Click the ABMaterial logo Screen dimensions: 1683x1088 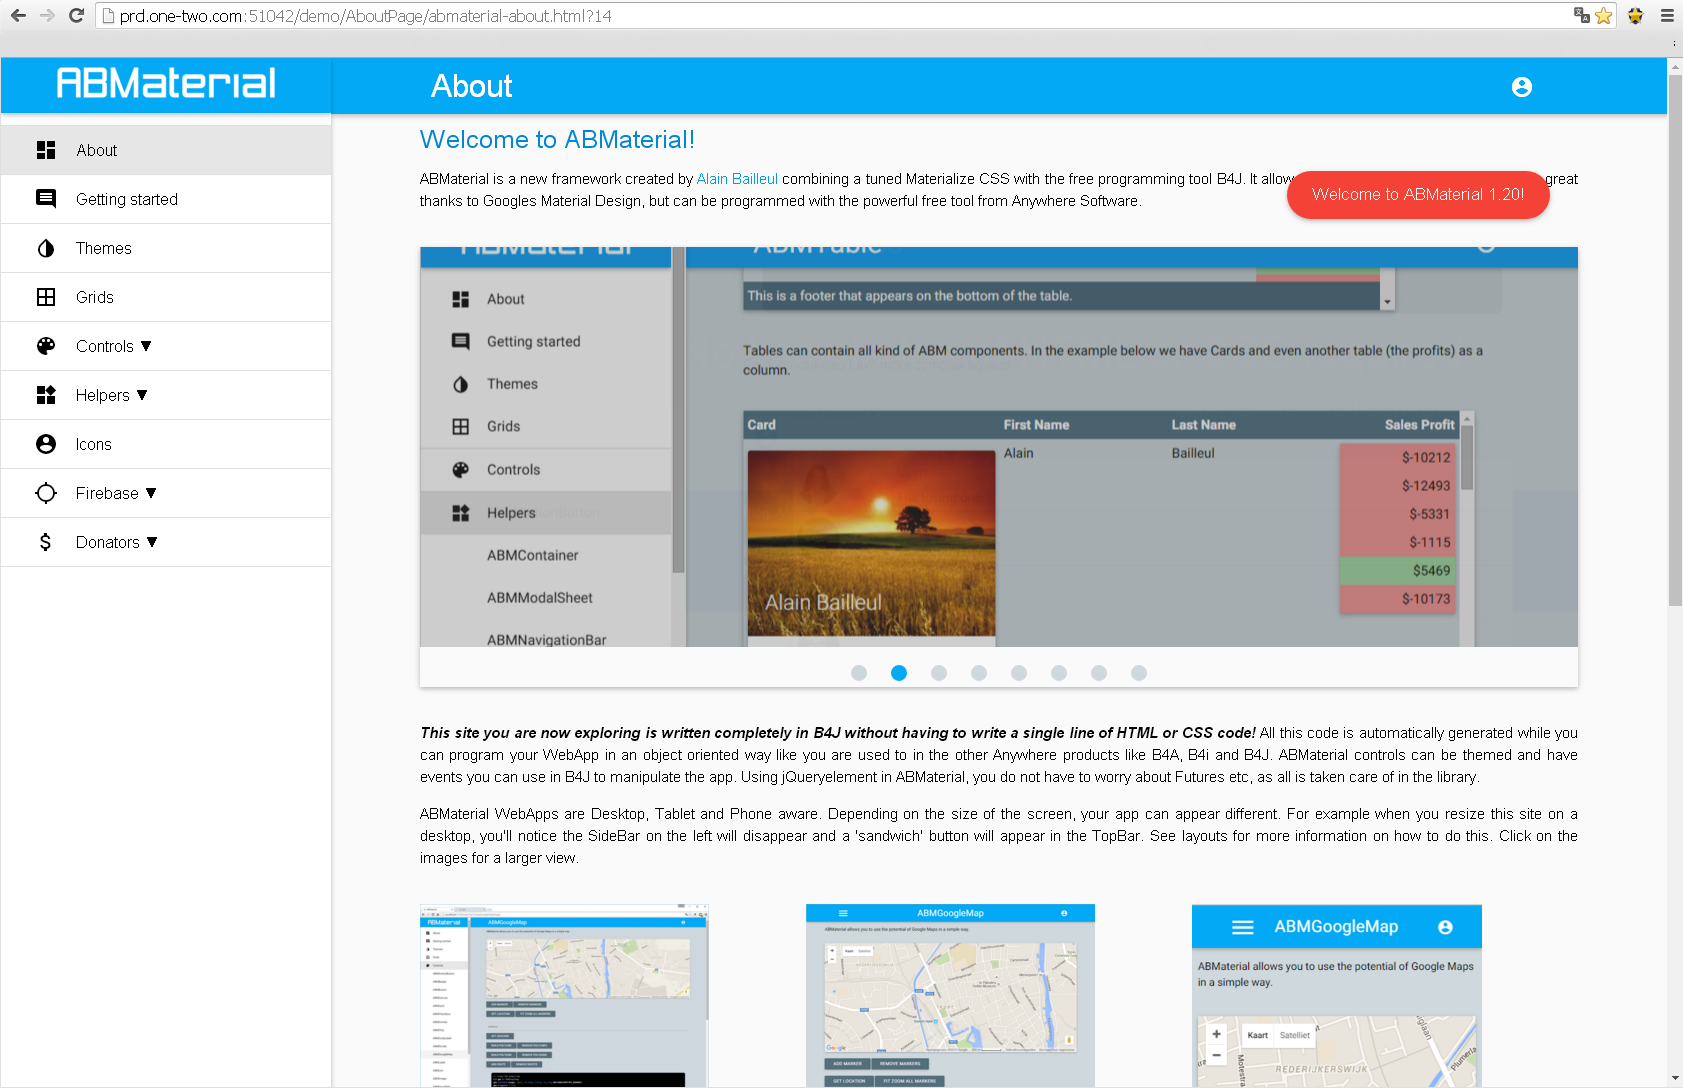[166, 83]
